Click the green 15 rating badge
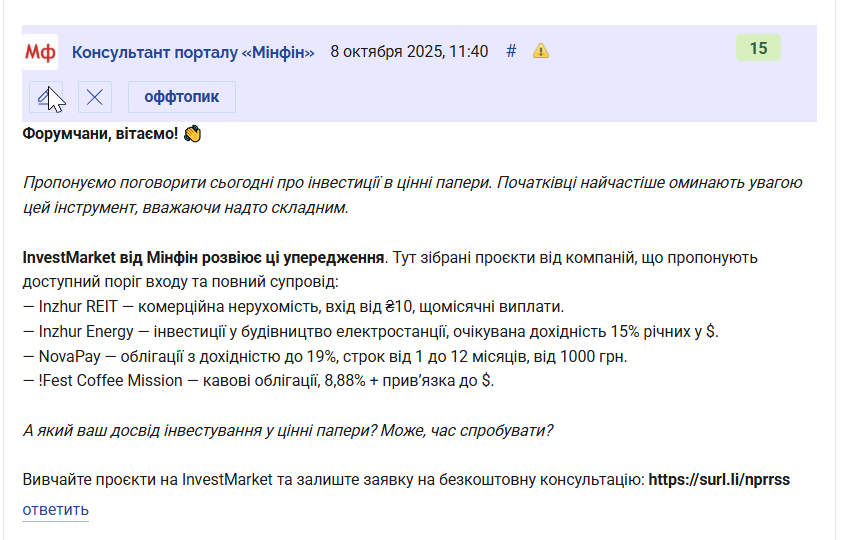The image size is (843, 540). coord(758,48)
